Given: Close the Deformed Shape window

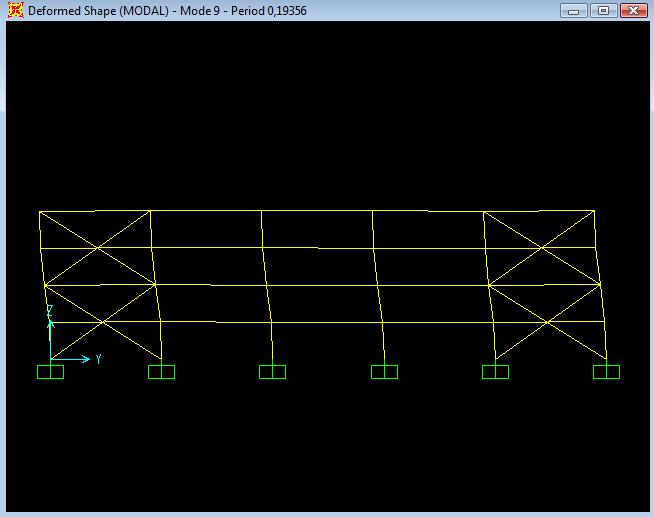Looking at the screenshot, I should pos(634,11).
